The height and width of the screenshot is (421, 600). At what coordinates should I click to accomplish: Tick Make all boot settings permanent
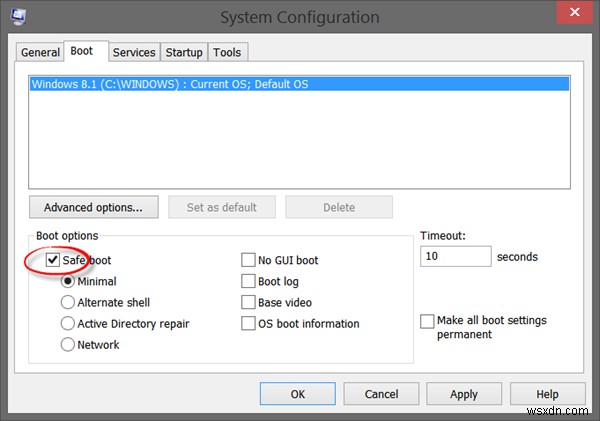coord(428,322)
